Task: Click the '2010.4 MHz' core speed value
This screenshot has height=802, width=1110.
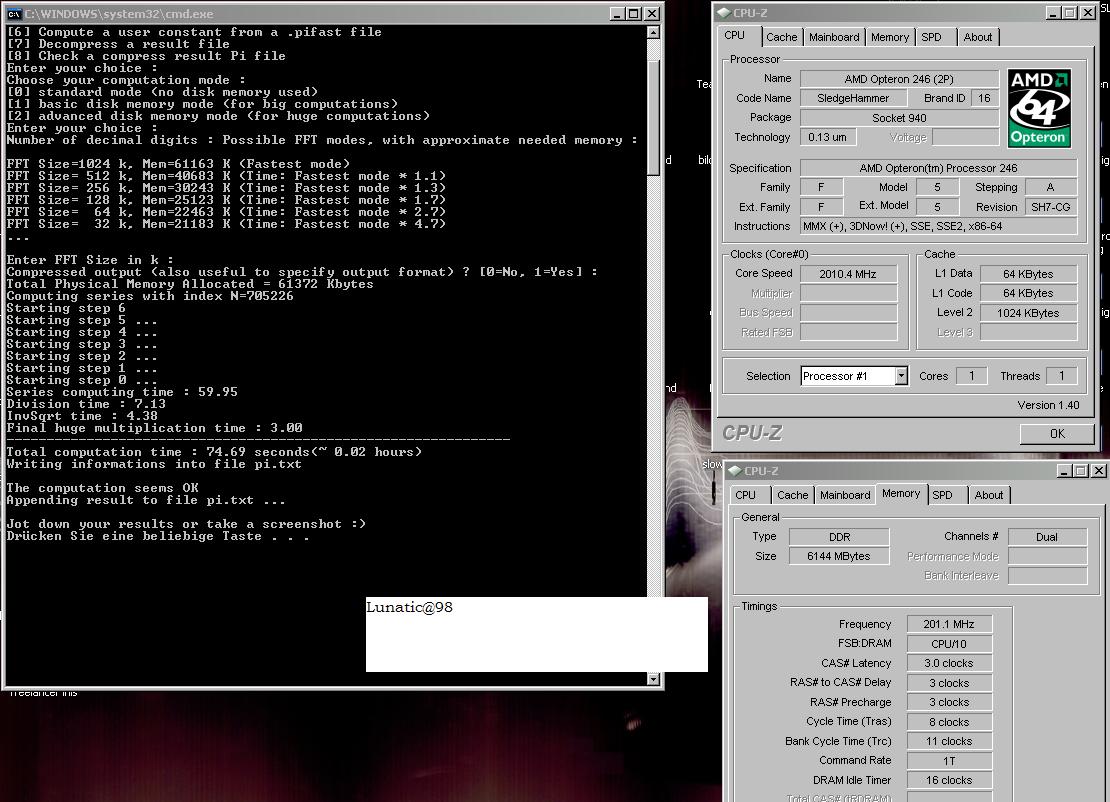Action: coord(848,274)
